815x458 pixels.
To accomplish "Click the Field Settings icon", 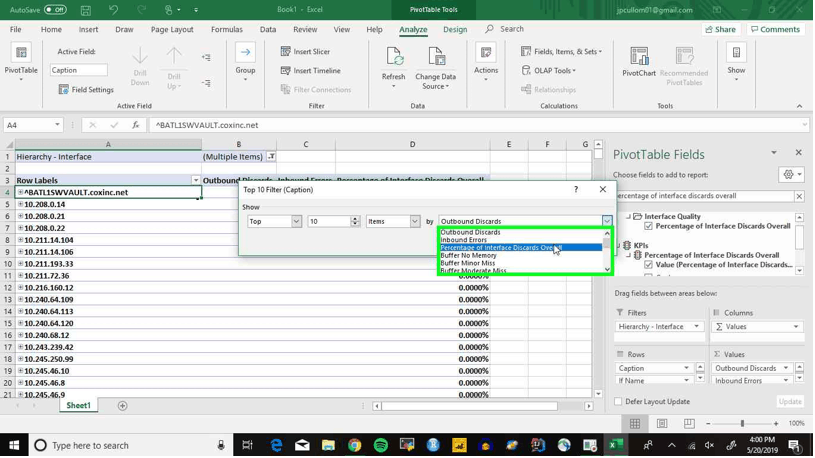I will click(63, 89).
